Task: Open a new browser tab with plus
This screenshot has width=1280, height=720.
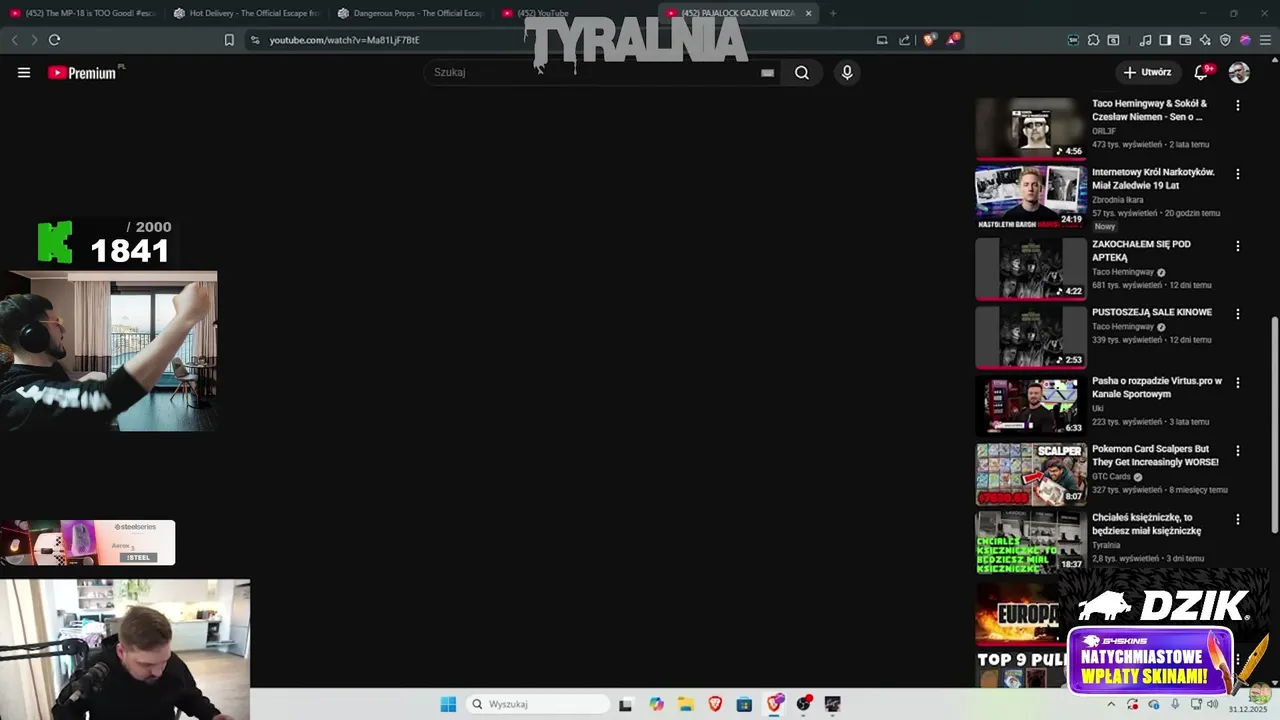Action: coord(833,13)
